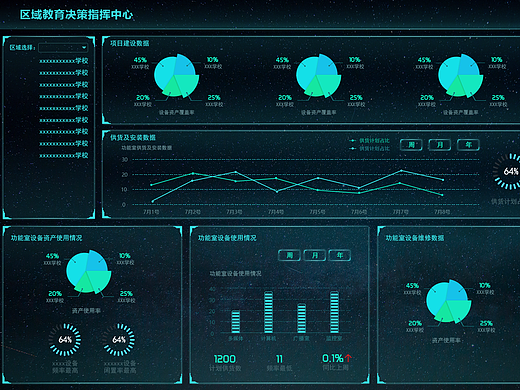Click the 7月6号 axis label
This screenshot has width=520, height=390.
coord(359,212)
